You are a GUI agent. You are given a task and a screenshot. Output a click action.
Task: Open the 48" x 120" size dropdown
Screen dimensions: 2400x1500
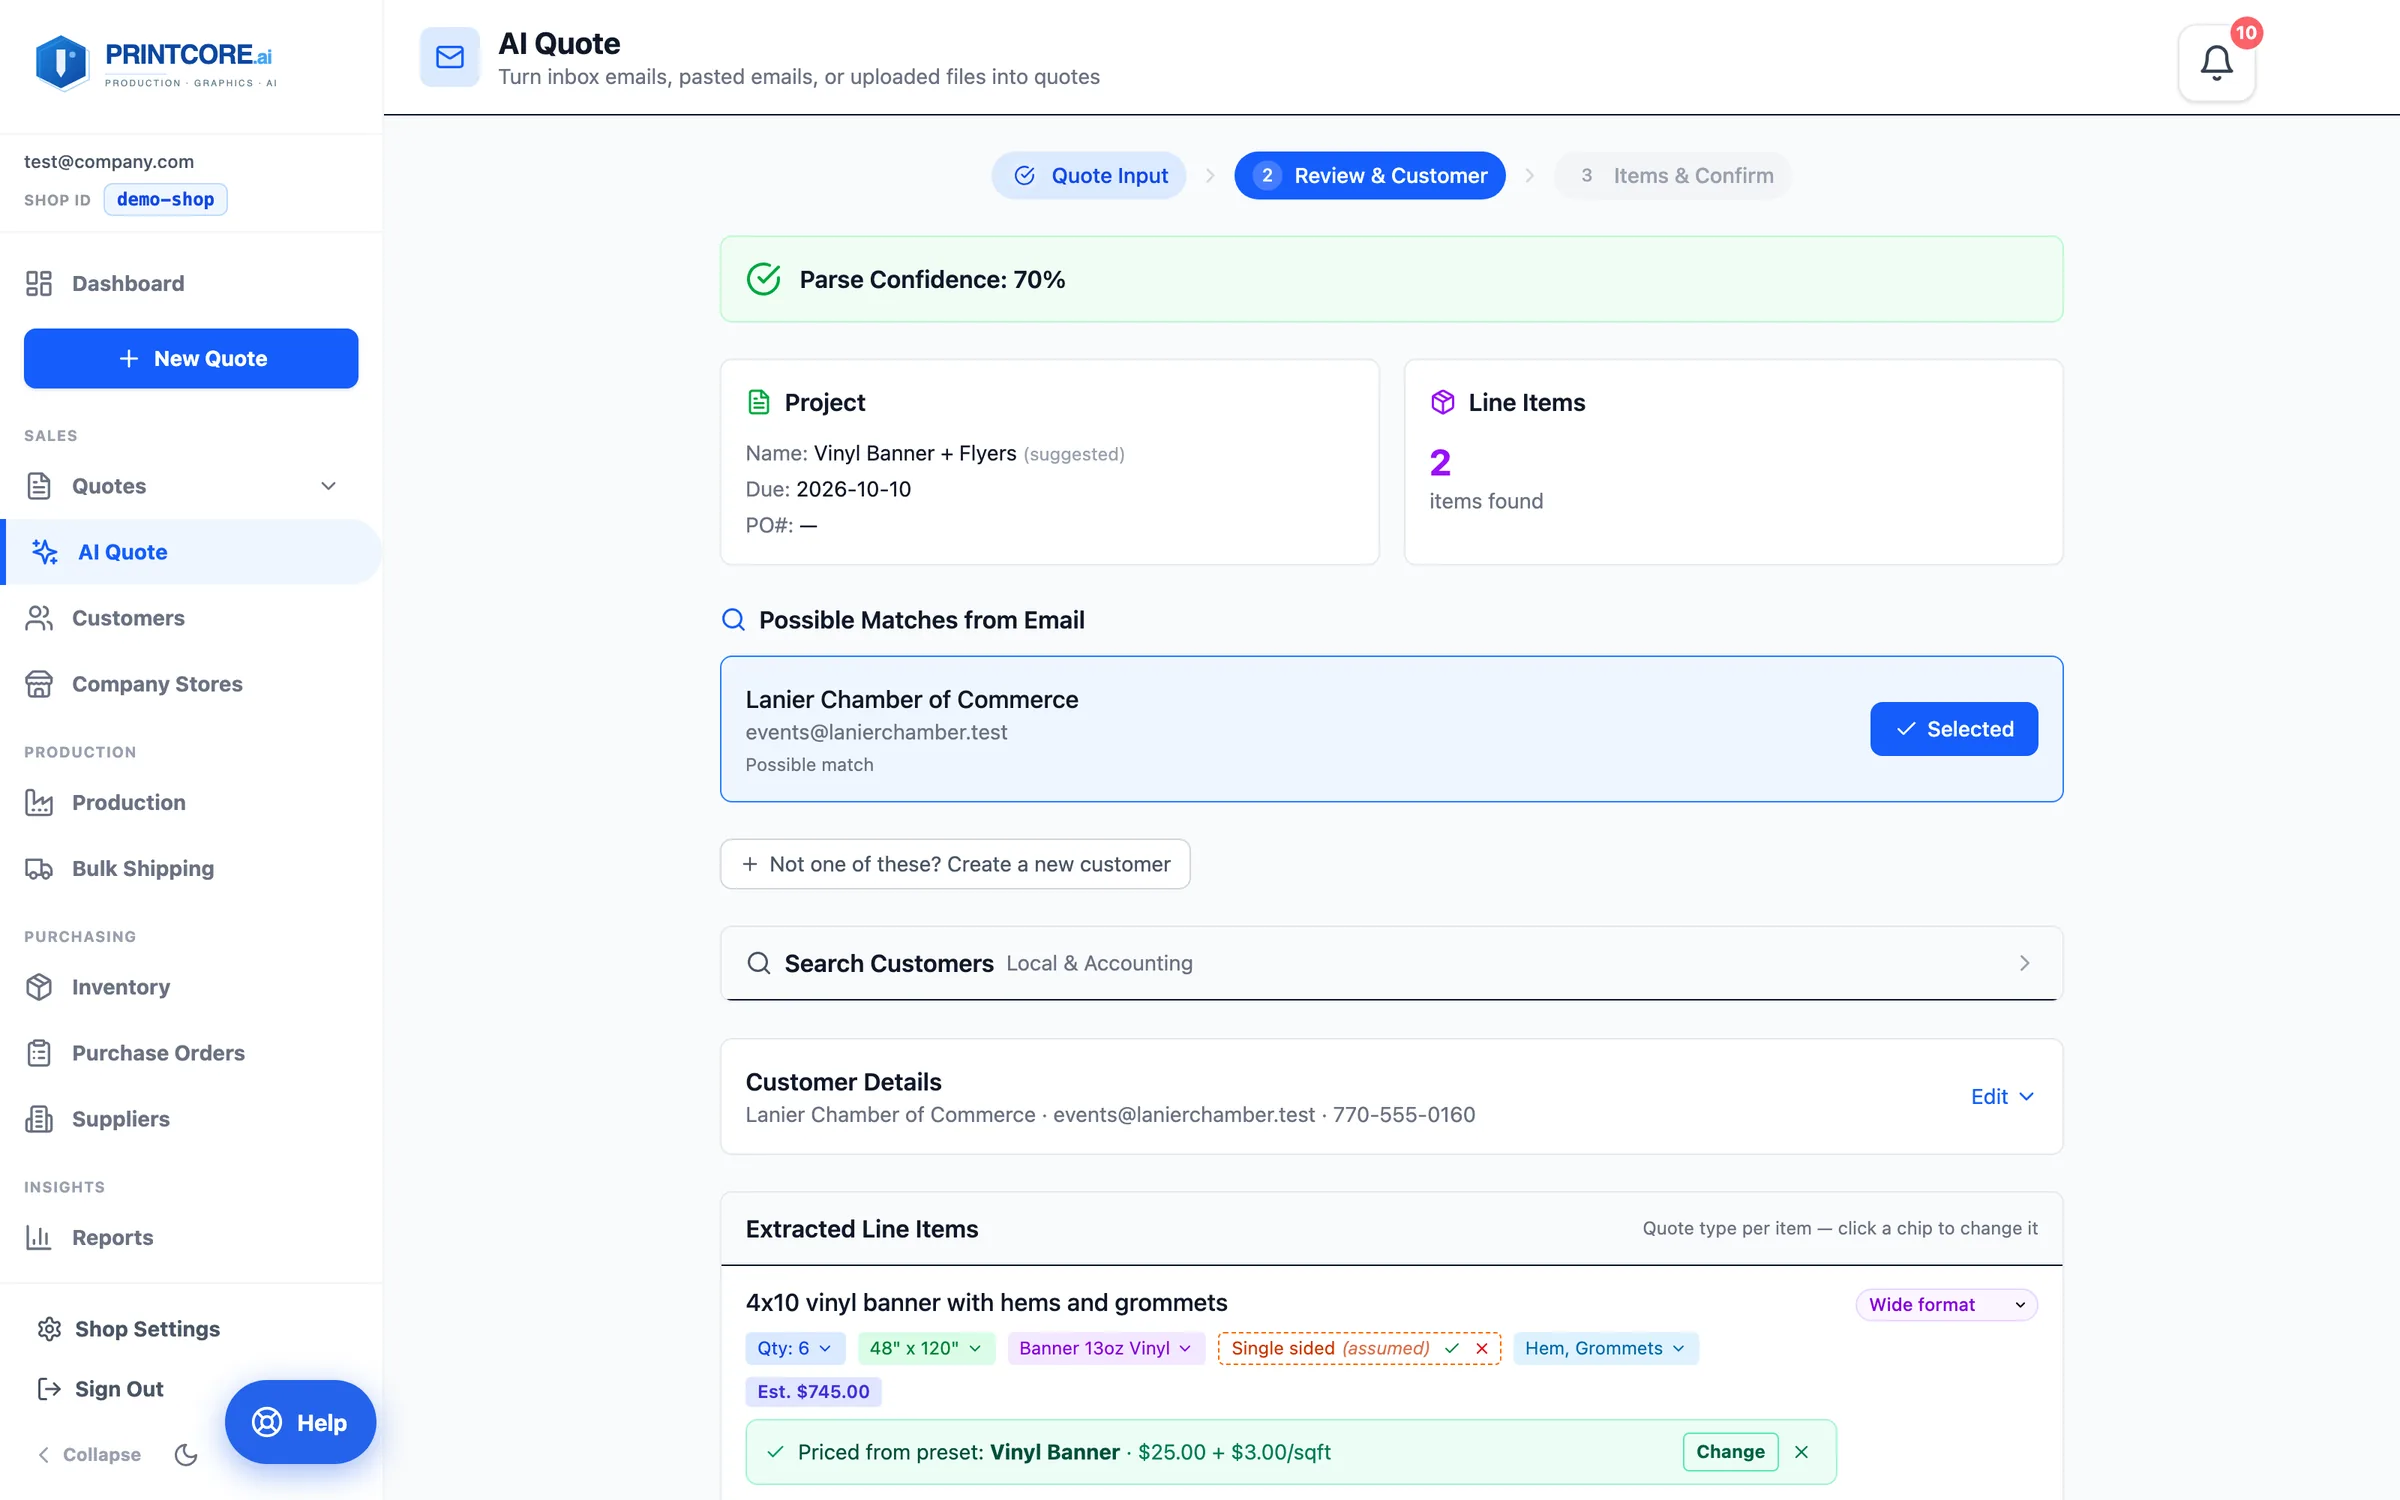(926, 1348)
